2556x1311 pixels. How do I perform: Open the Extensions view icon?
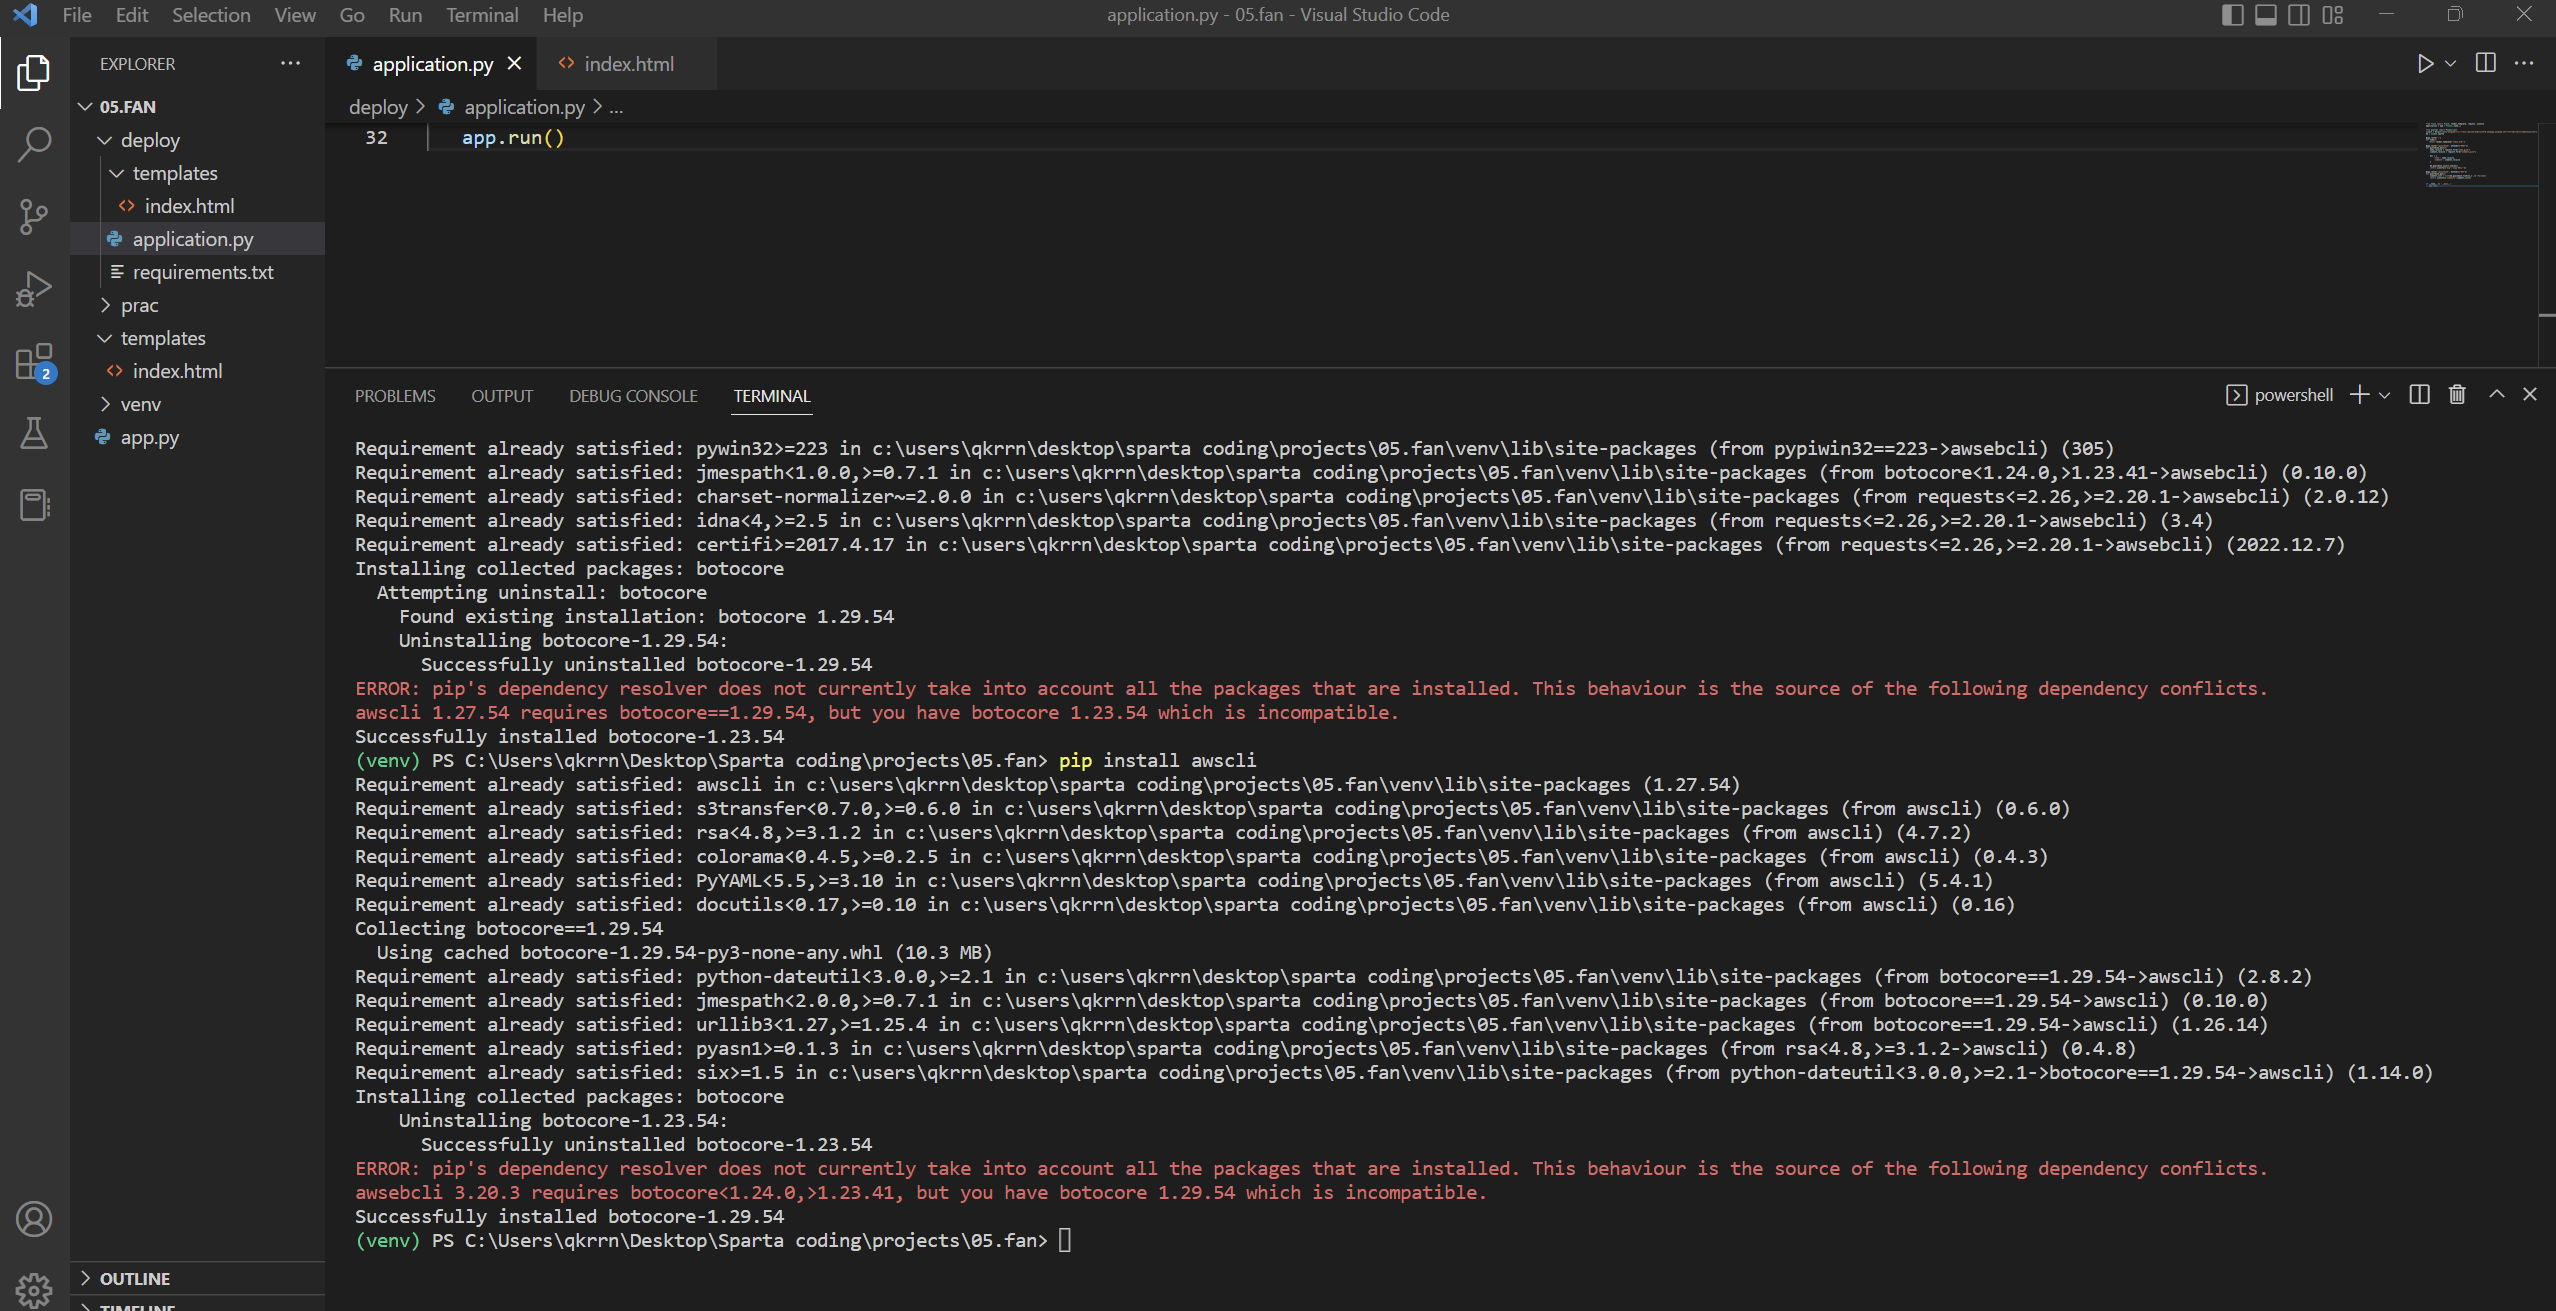[34, 361]
